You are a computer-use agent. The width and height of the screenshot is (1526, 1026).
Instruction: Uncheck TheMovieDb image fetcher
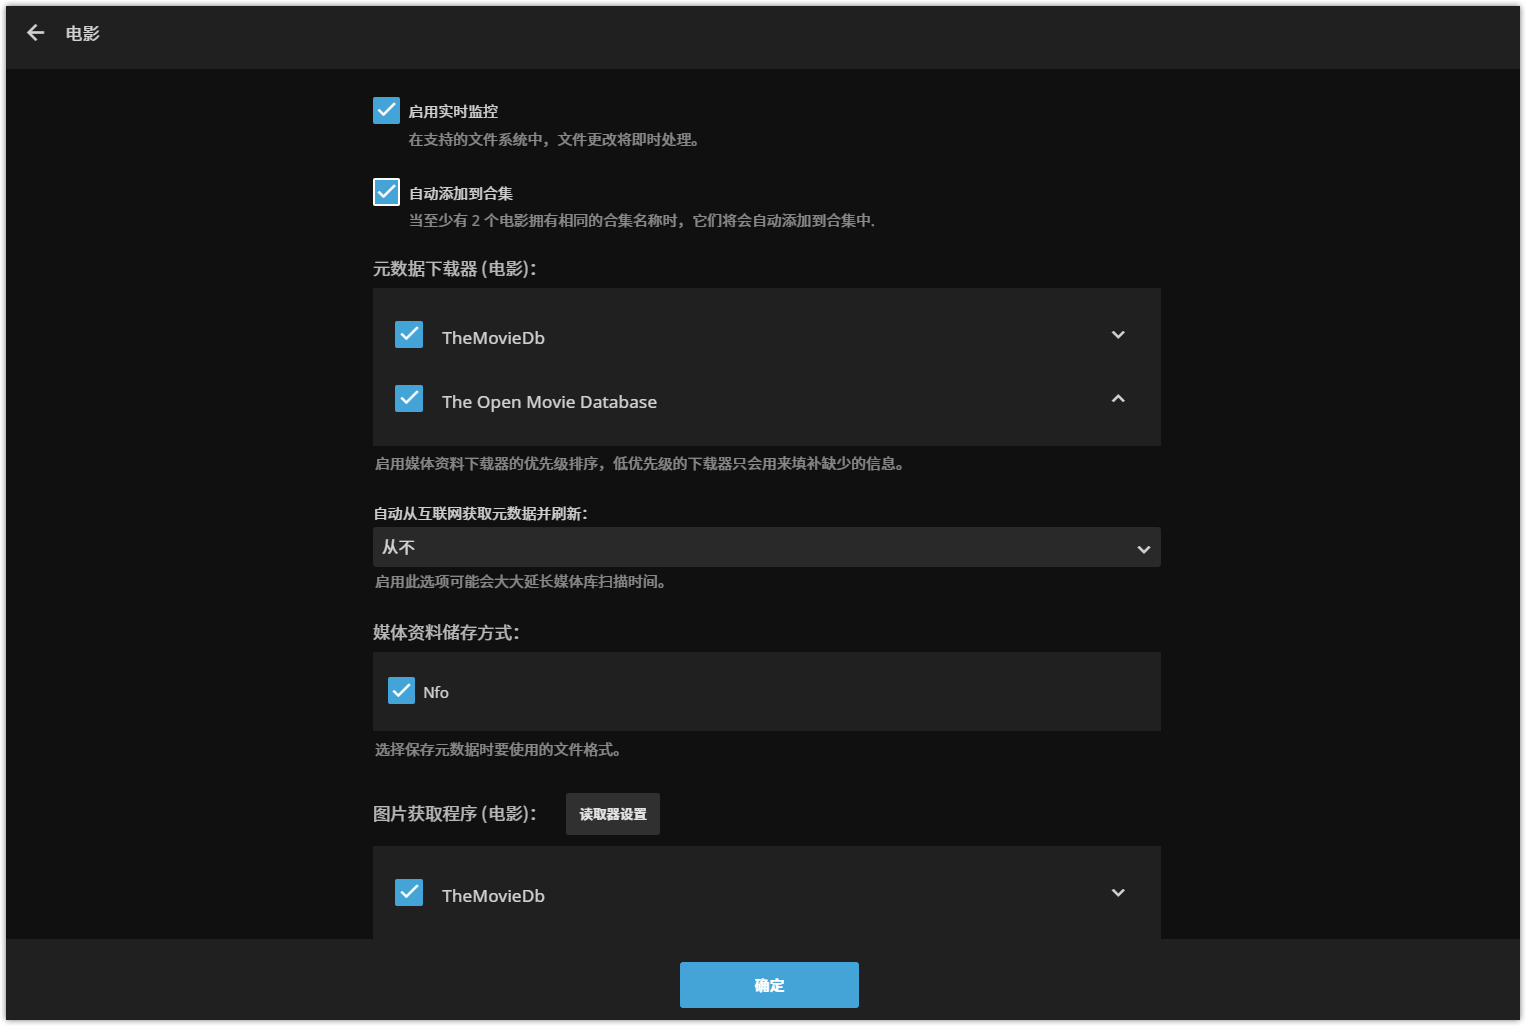[409, 892]
